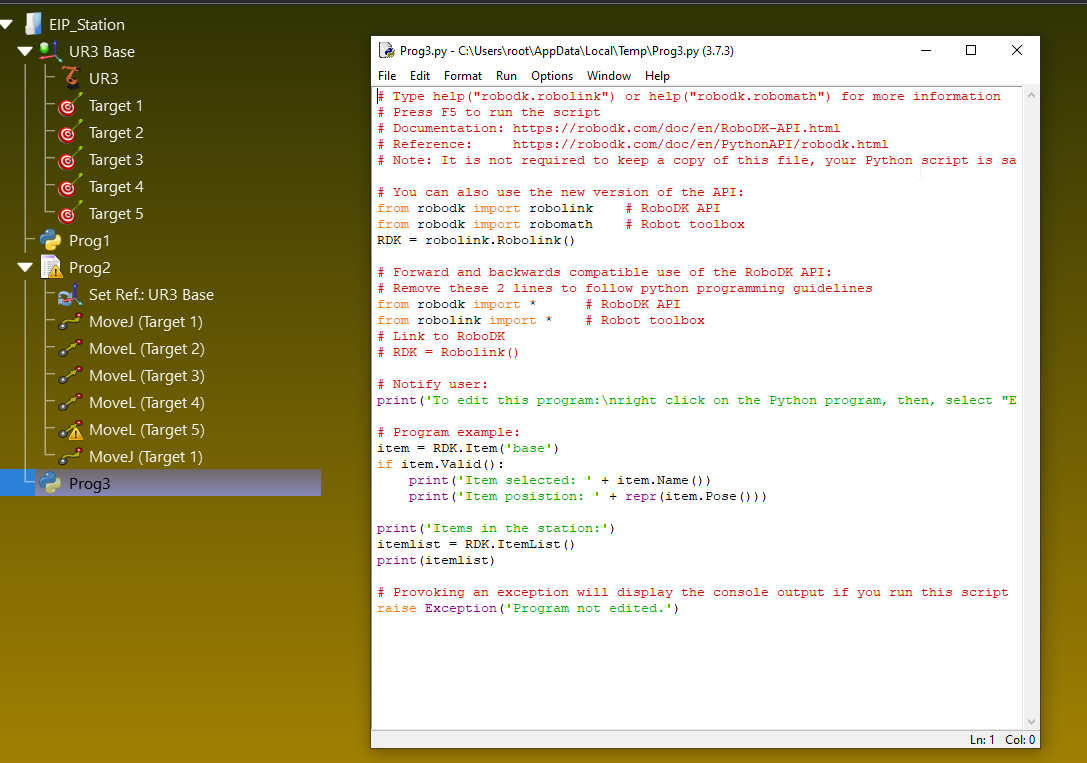The image size is (1087, 763).
Task: Select Set Ref.: UR3 Base instruction text
Action: coord(151,295)
